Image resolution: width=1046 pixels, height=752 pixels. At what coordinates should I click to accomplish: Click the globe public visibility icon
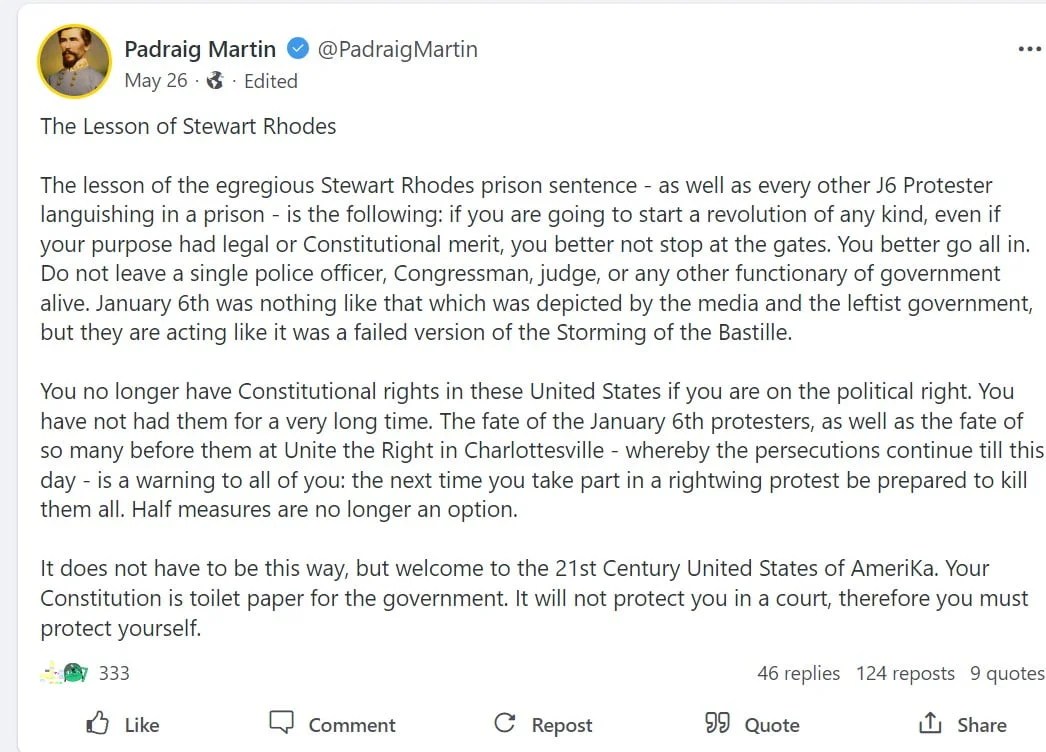(x=215, y=81)
